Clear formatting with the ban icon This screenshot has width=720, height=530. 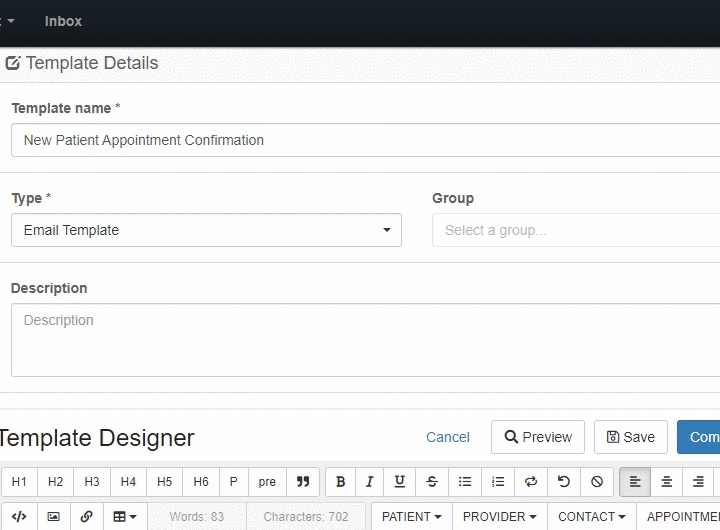coord(597,482)
